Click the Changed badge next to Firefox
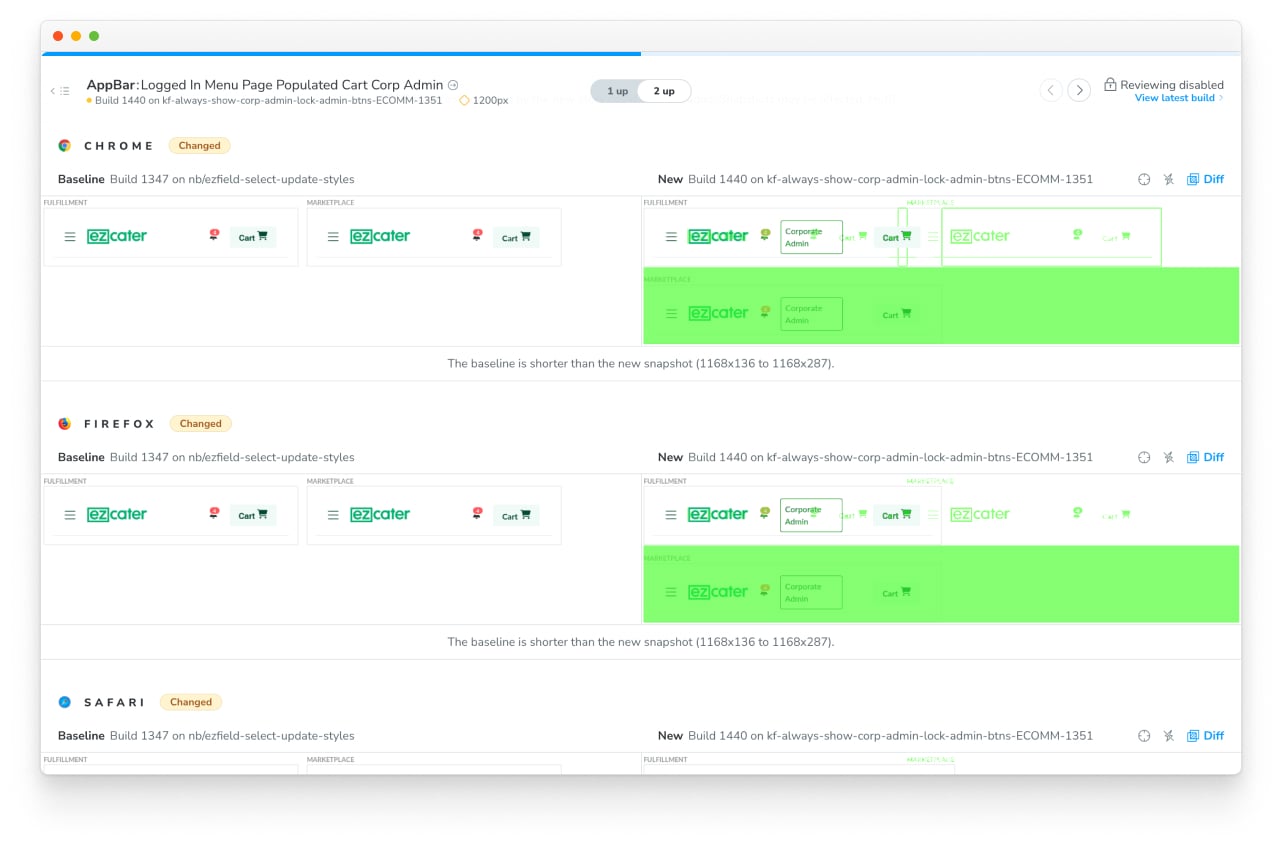 (200, 424)
